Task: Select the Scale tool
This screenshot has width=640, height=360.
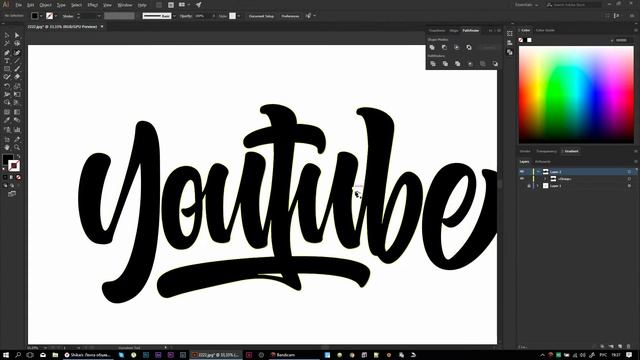Action: 17,86
